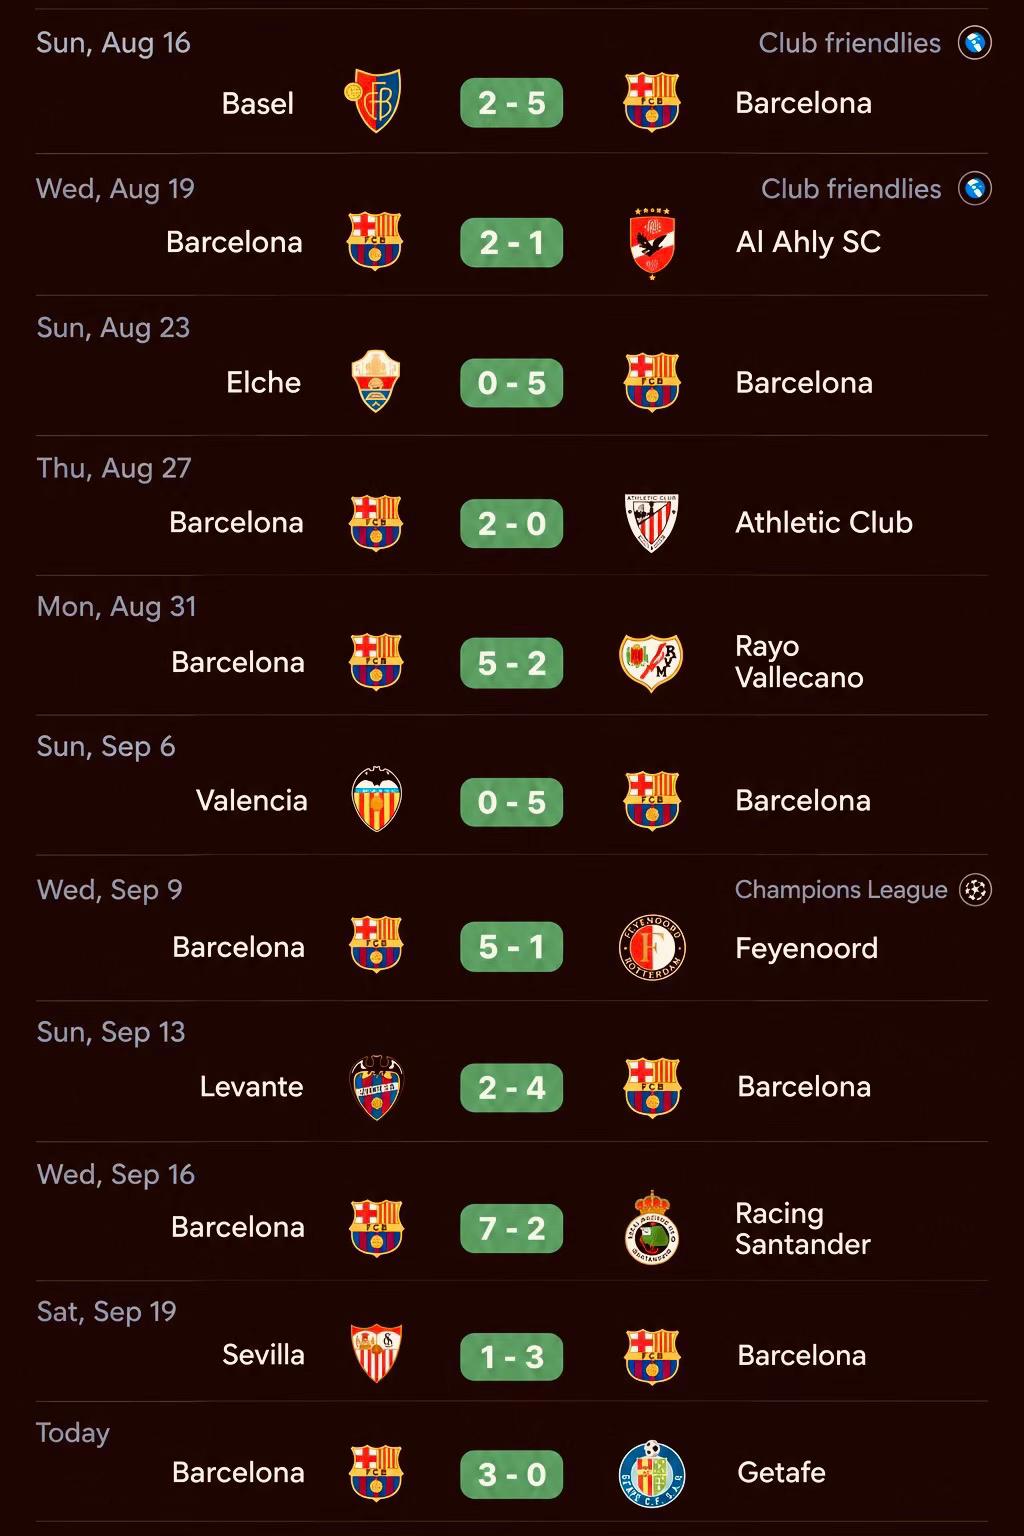Click the Sevilla club crest

coord(376,1354)
